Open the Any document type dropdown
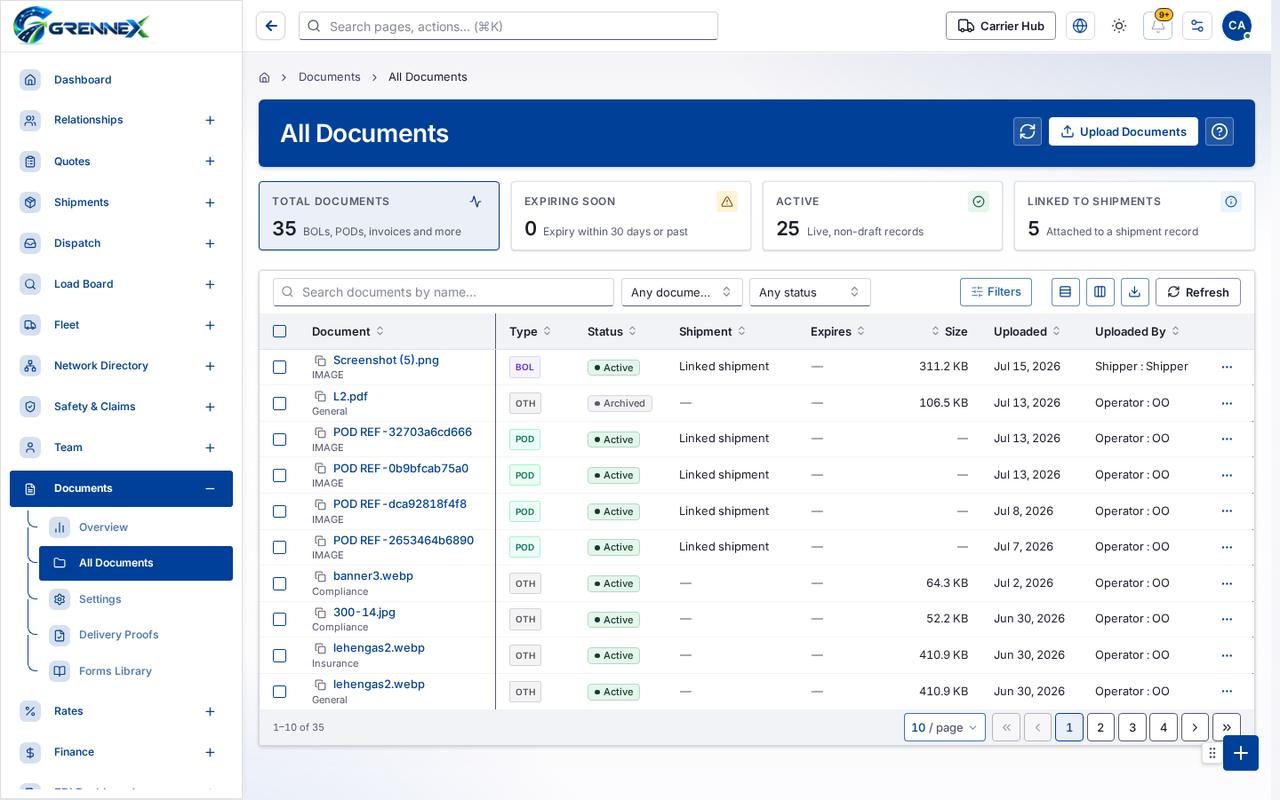The height and width of the screenshot is (800, 1280). click(682, 292)
